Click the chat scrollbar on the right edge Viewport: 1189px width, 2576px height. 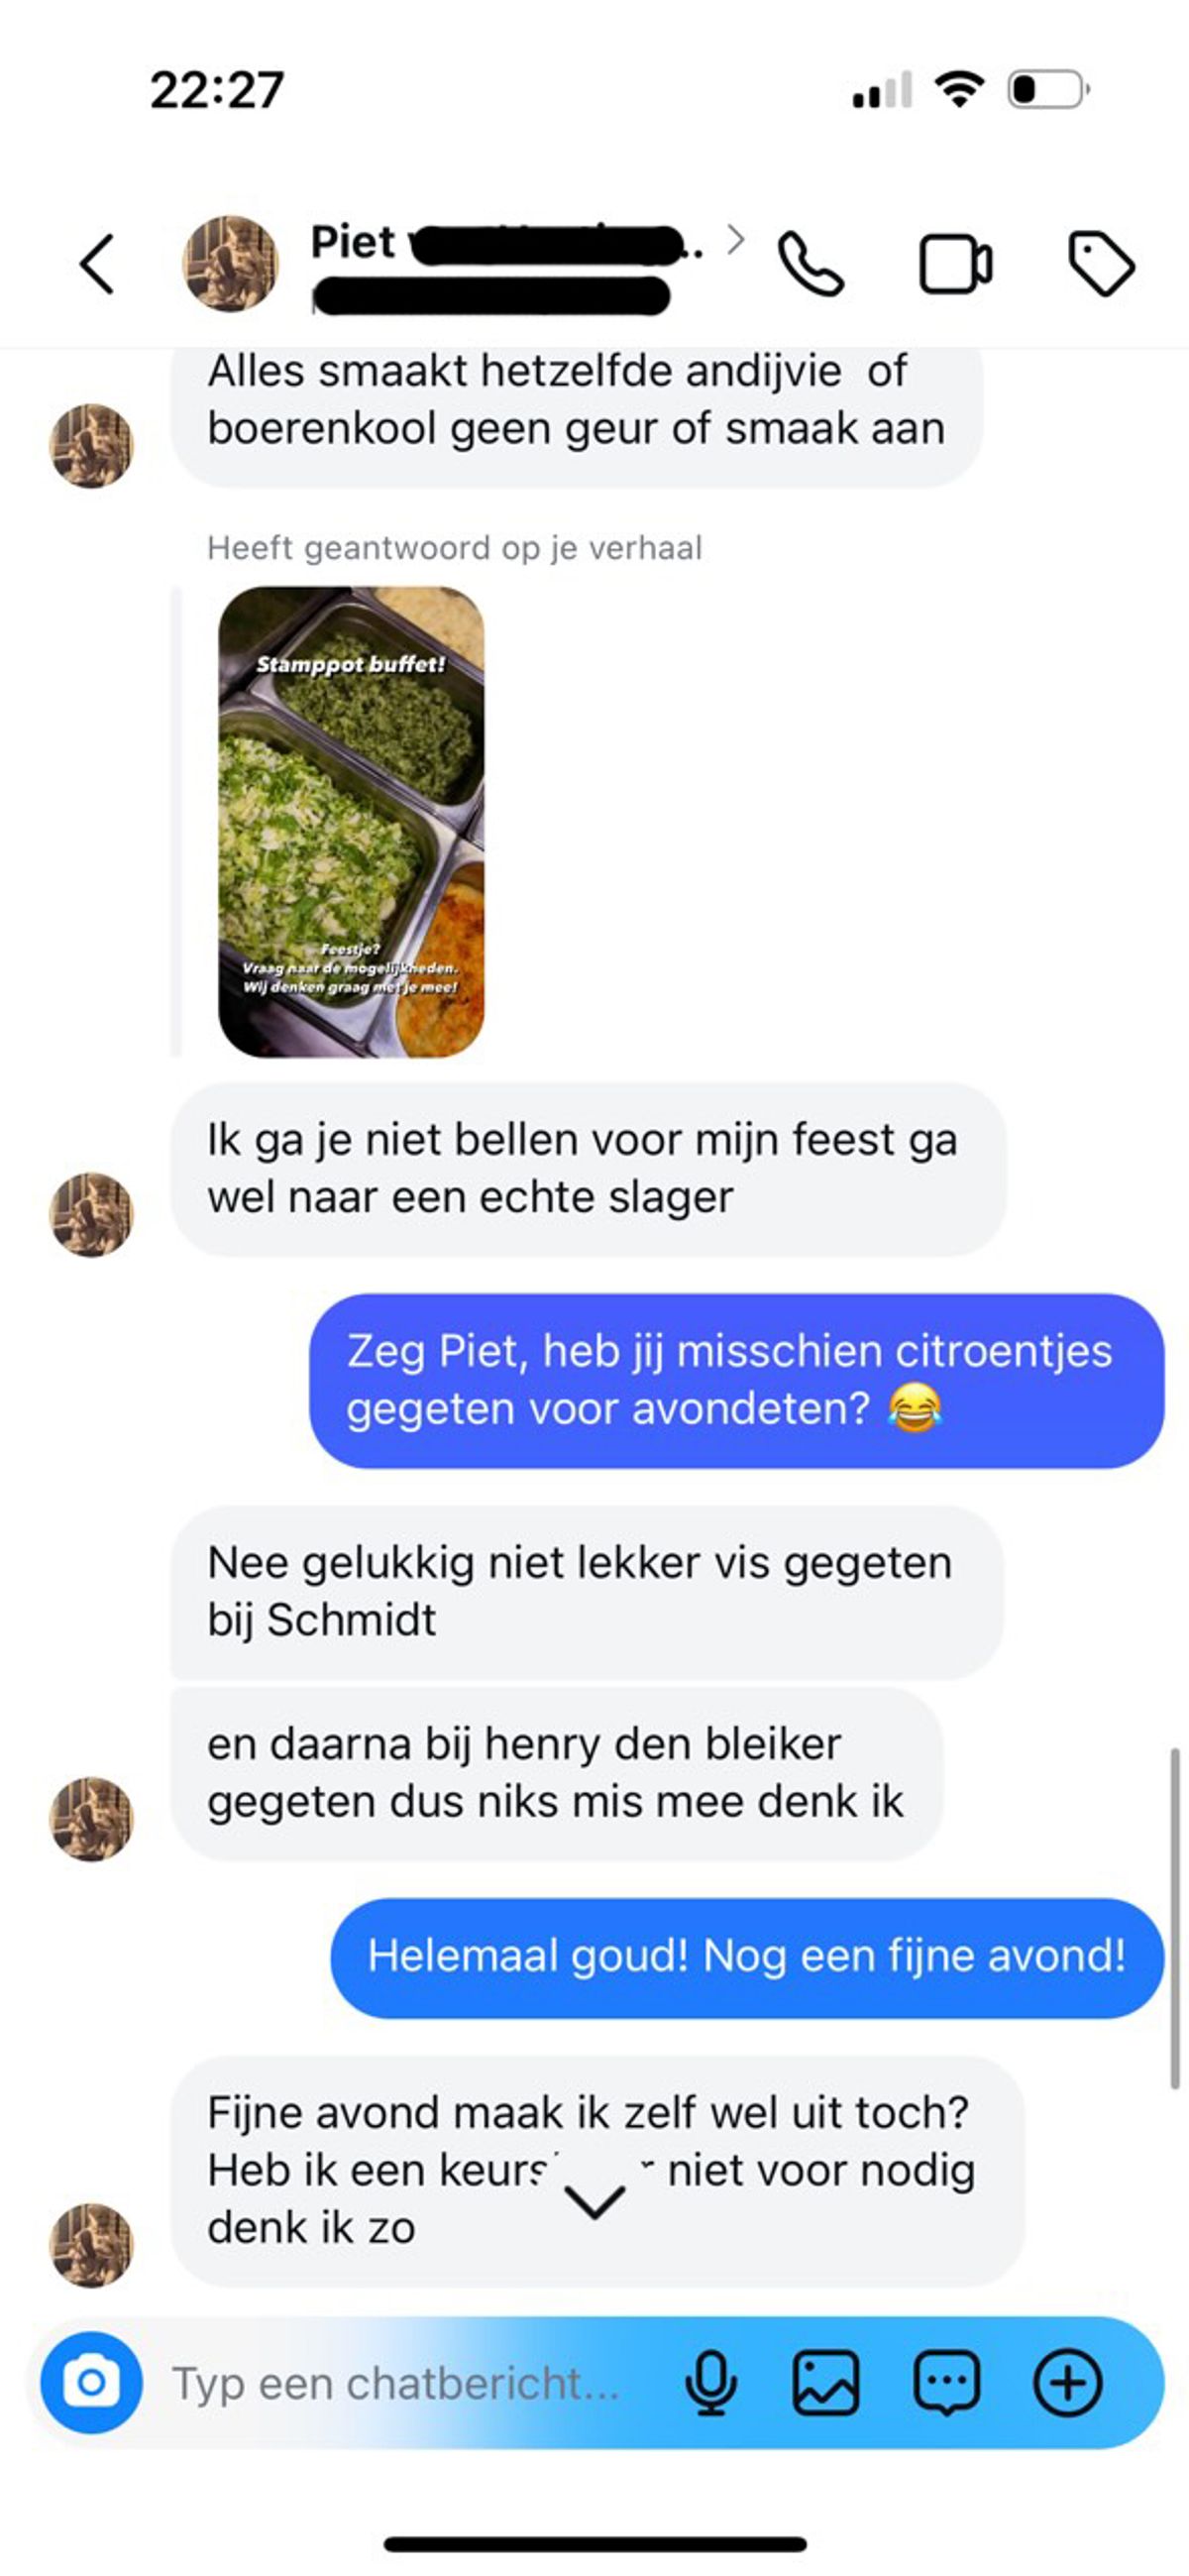click(x=1175, y=1918)
